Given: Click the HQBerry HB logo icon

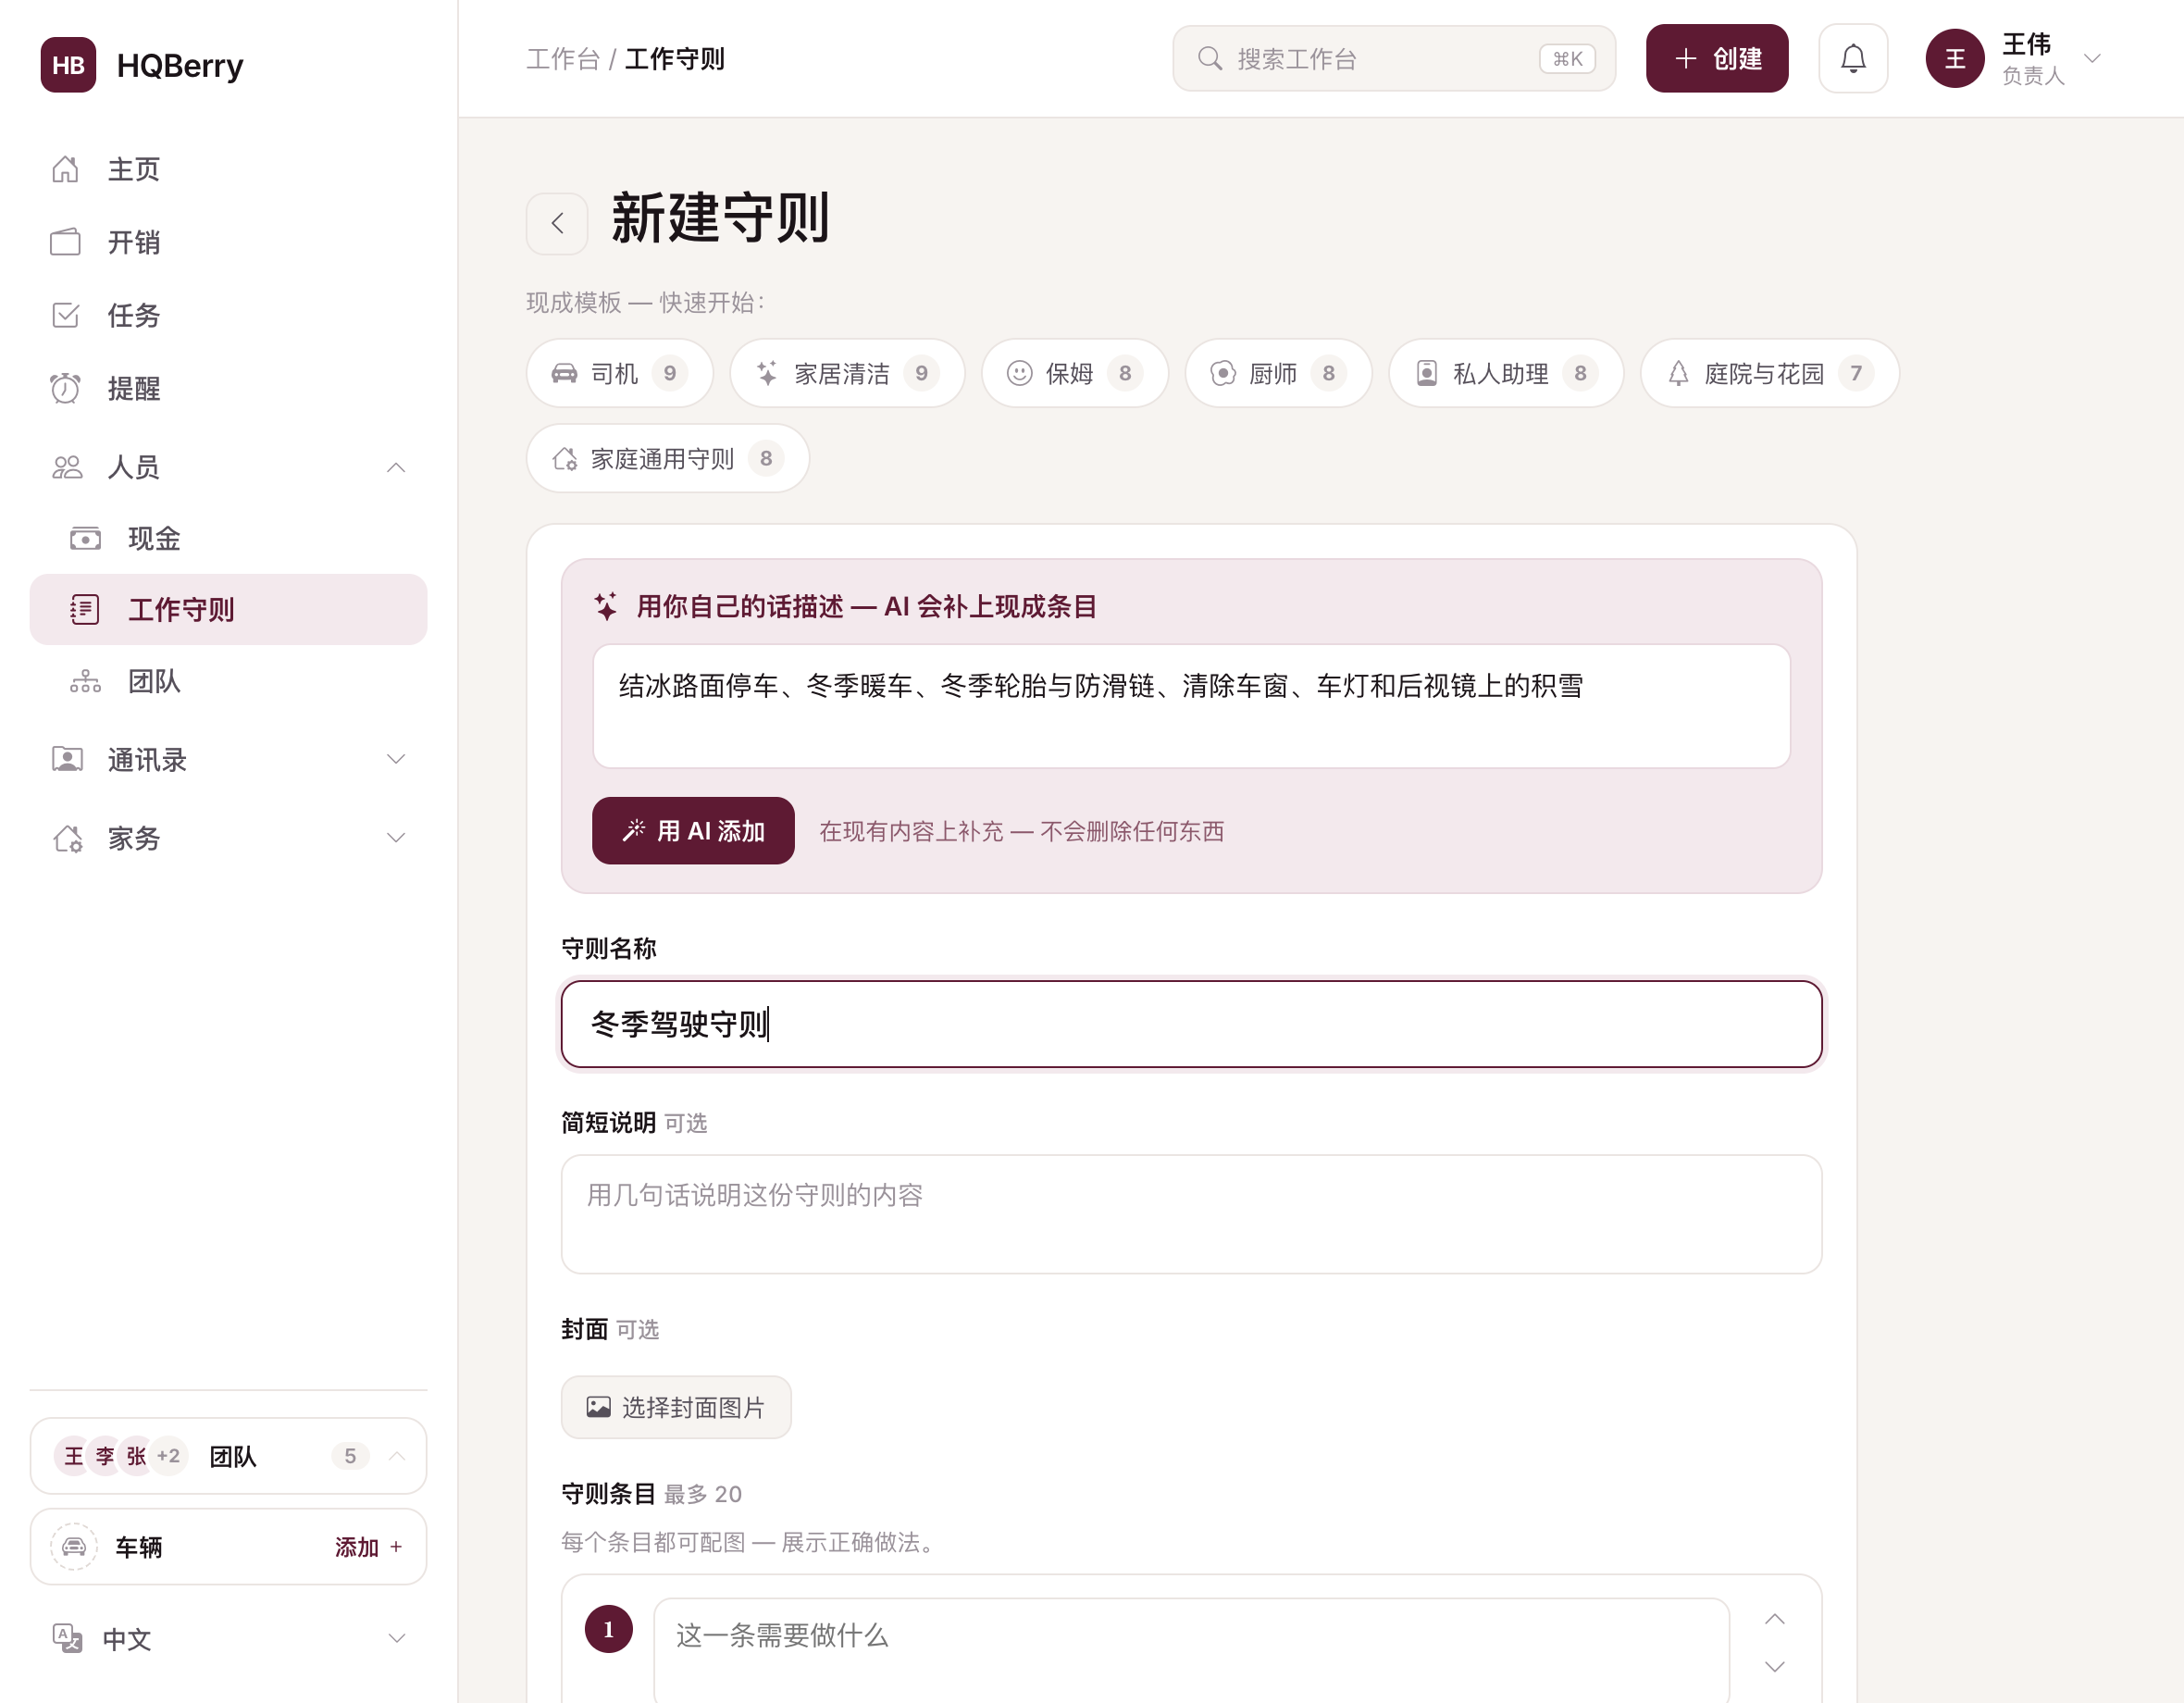Looking at the screenshot, I should [x=68, y=65].
